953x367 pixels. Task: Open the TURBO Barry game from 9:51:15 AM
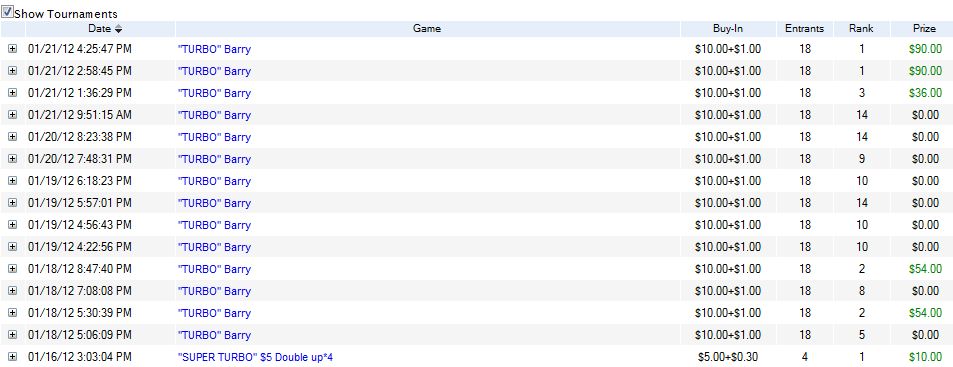pos(214,115)
